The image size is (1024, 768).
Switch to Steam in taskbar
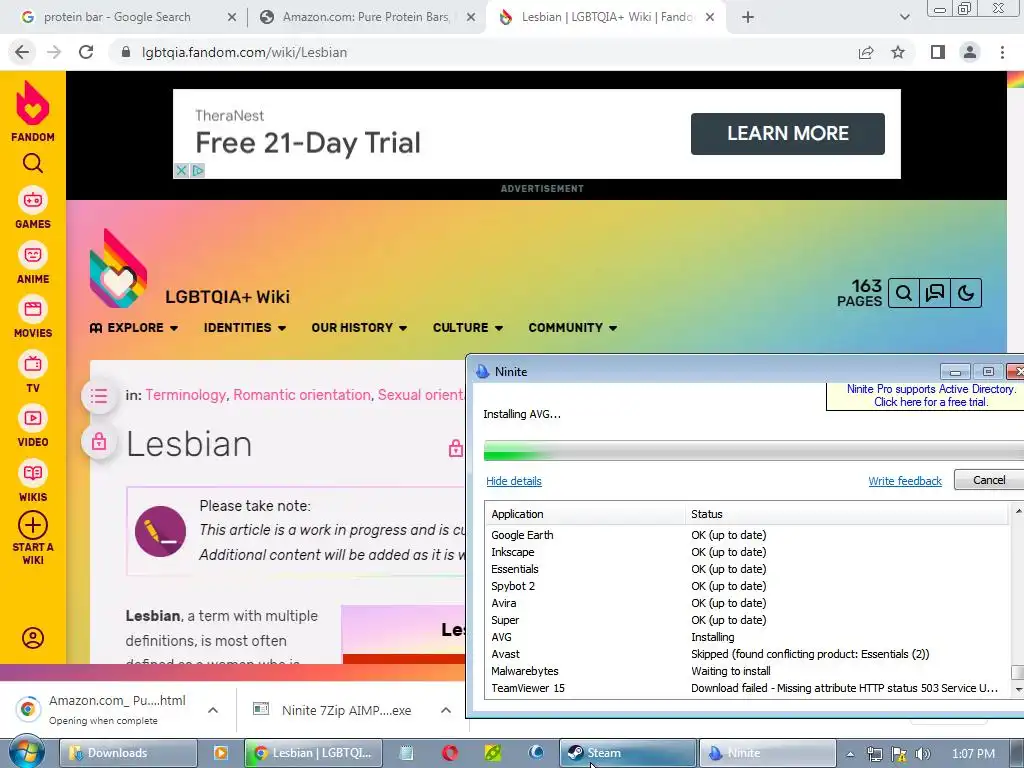pyautogui.click(x=628, y=753)
